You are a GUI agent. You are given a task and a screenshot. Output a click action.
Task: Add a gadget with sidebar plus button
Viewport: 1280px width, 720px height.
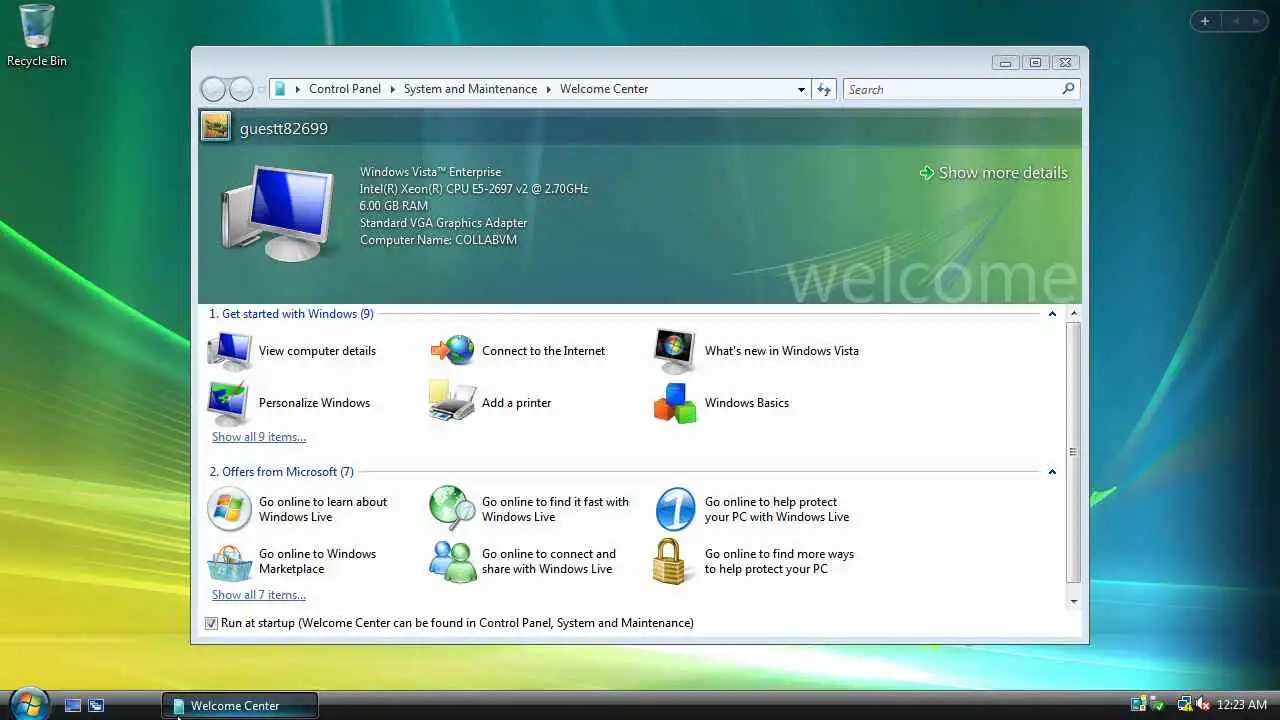(1205, 21)
